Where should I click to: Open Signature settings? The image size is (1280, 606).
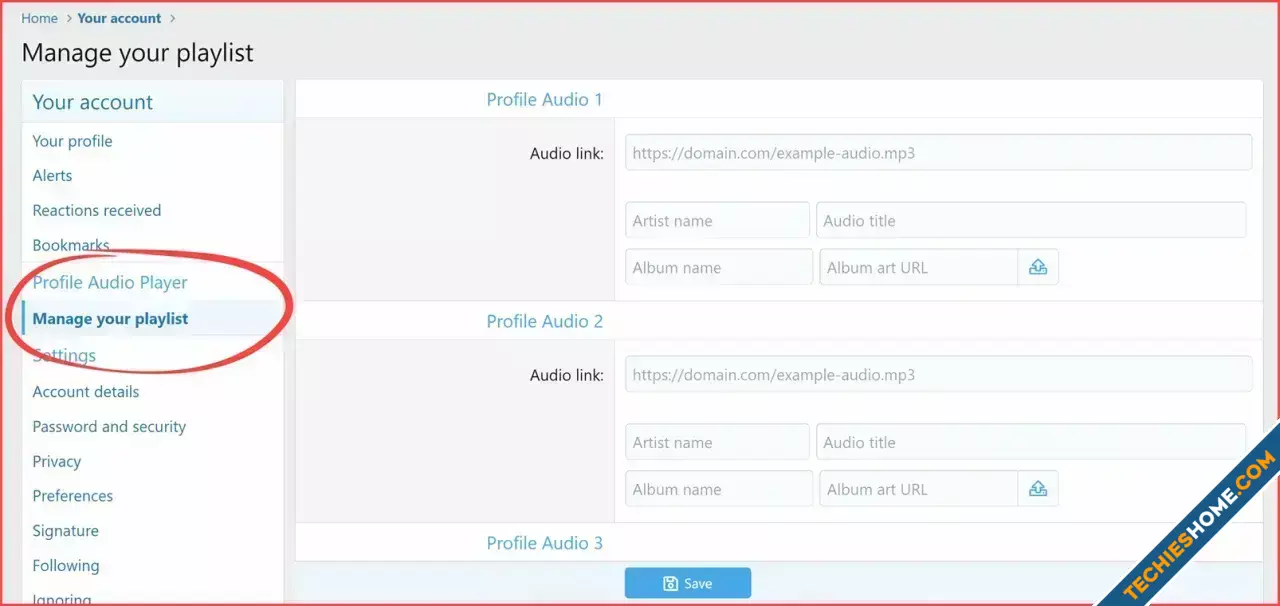pos(66,531)
